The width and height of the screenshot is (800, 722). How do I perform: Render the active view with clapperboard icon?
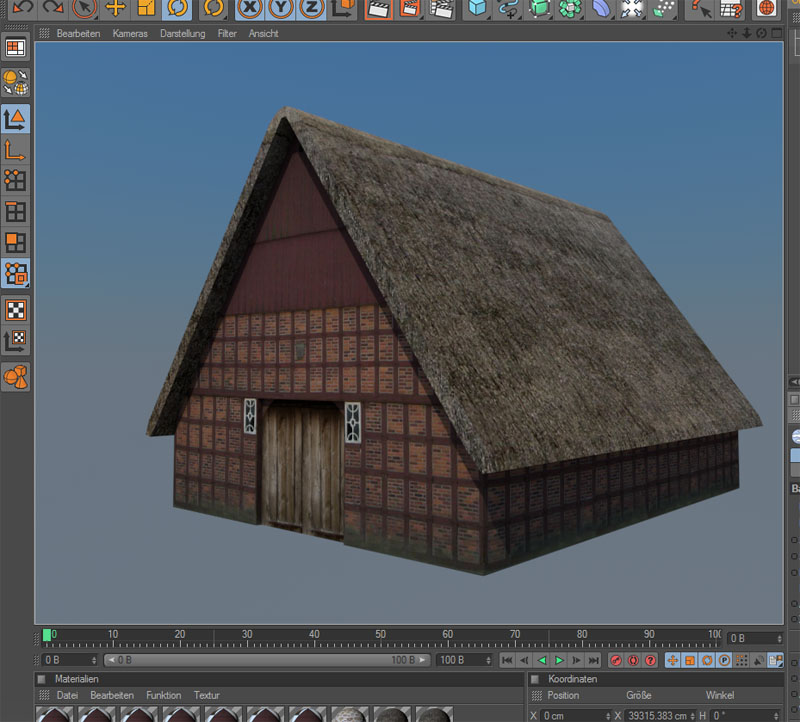point(377,8)
